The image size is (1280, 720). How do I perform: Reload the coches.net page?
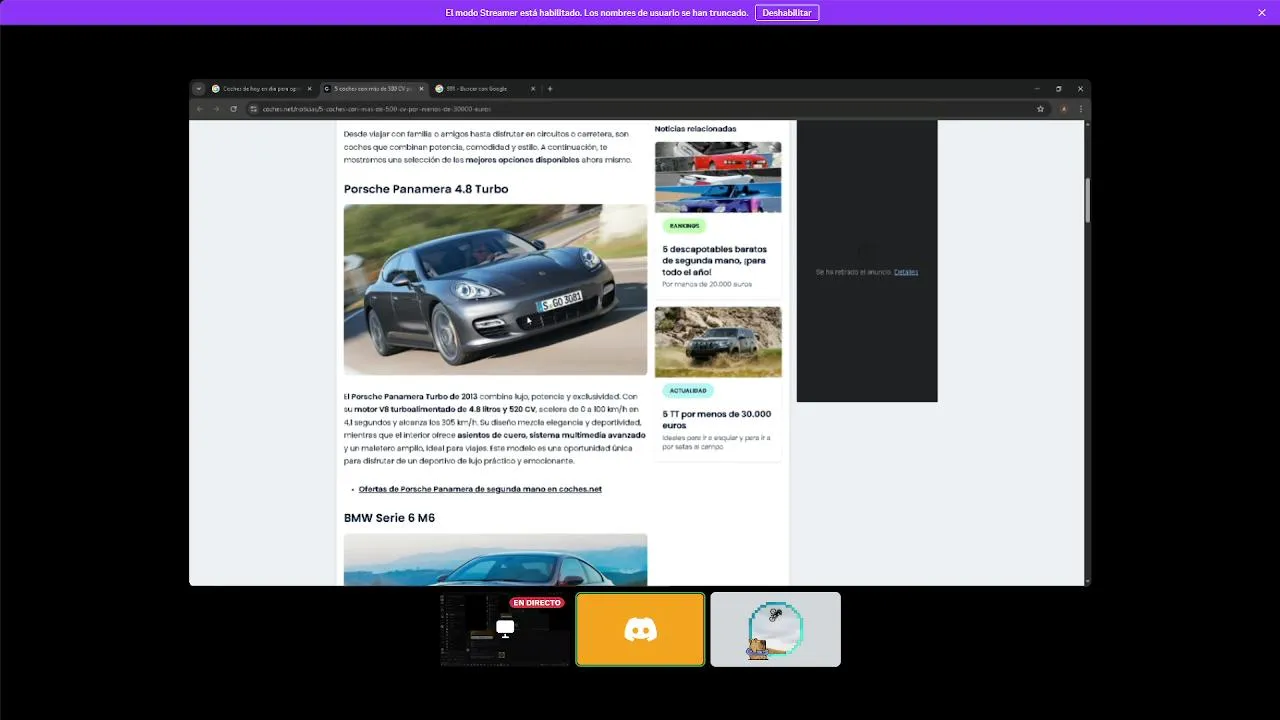233,108
